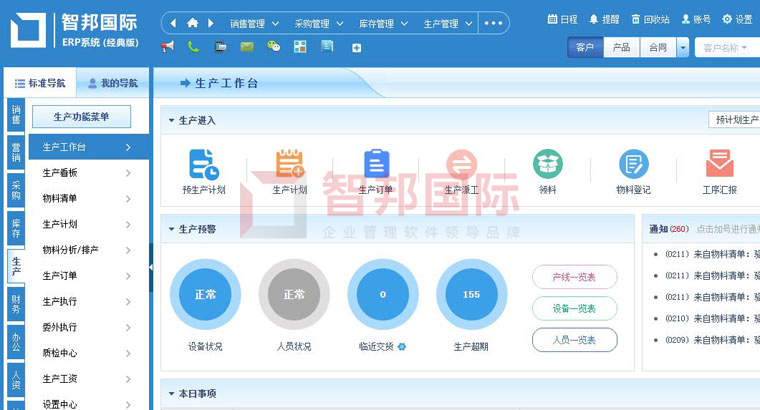Select 办公 vertical sidebar tab

coord(16,342)
